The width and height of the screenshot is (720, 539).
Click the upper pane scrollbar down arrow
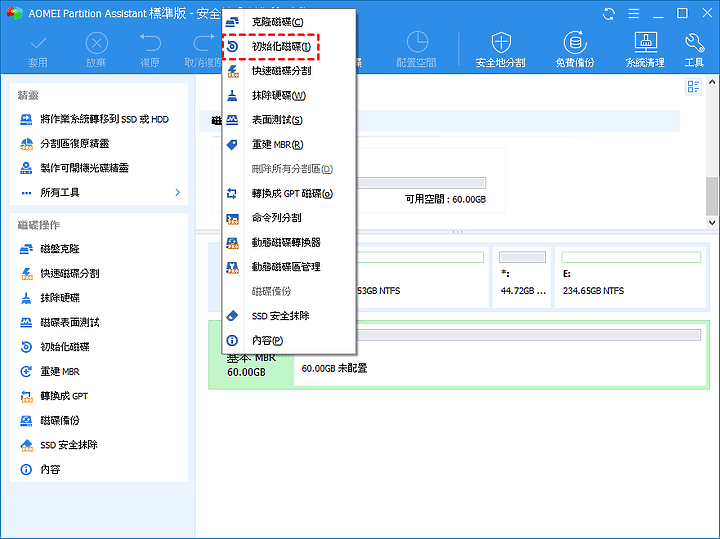click(712, 223)
